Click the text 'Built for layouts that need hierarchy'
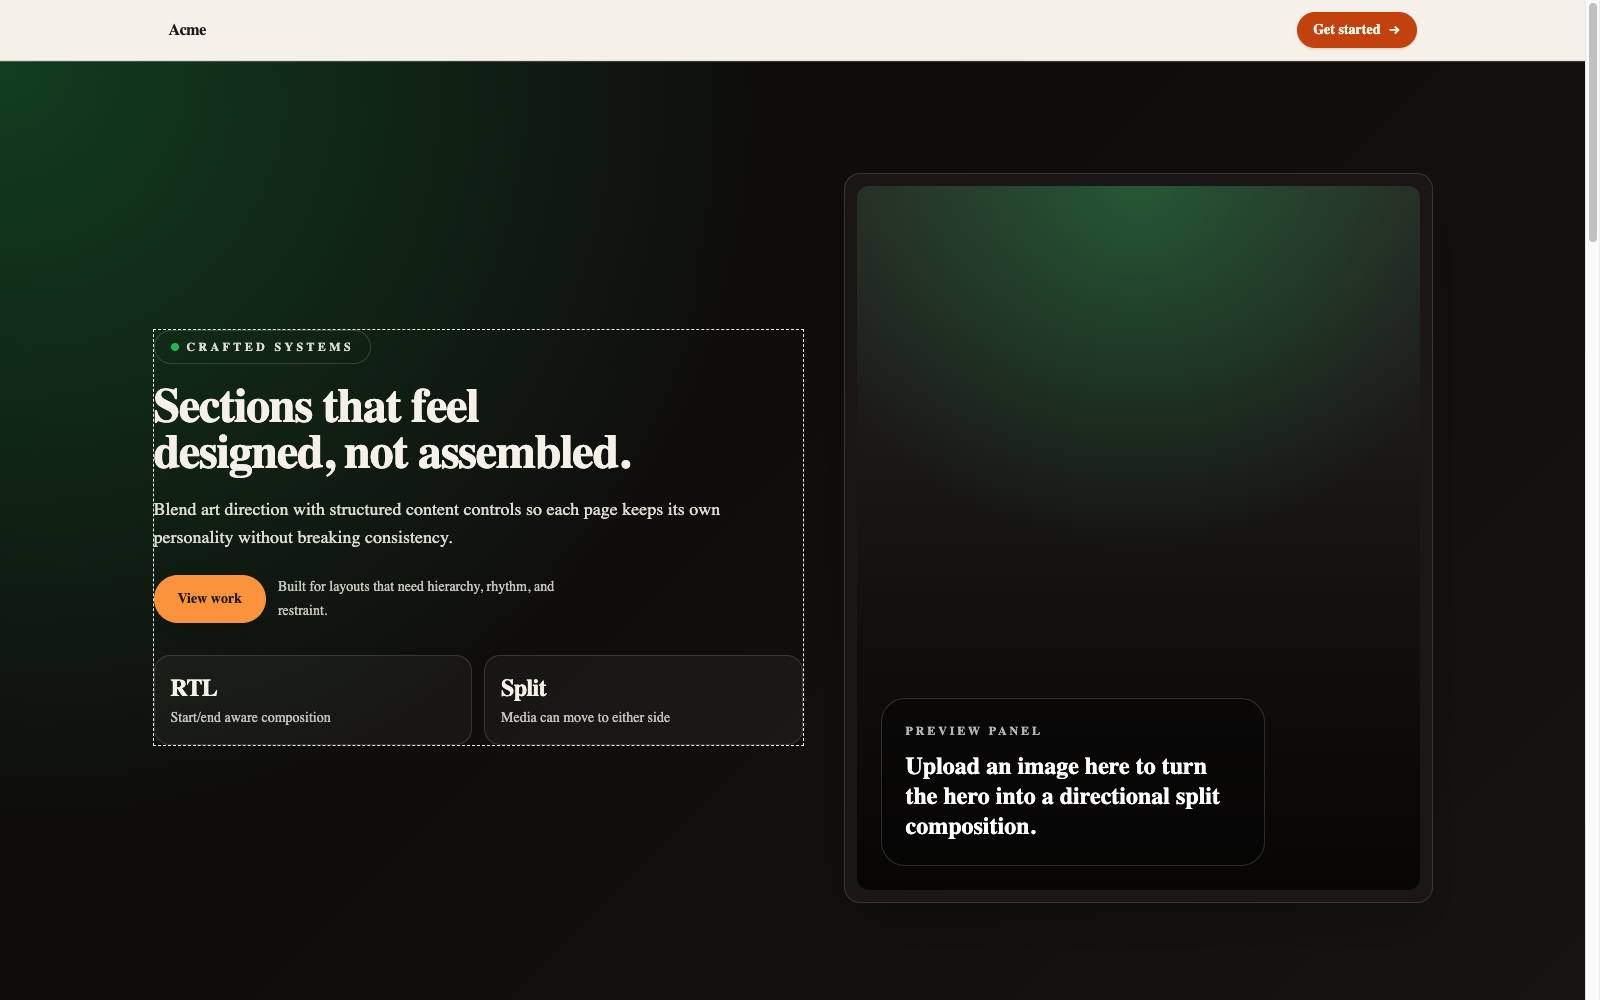The image size is (1600, 1000). coord(416,598)
